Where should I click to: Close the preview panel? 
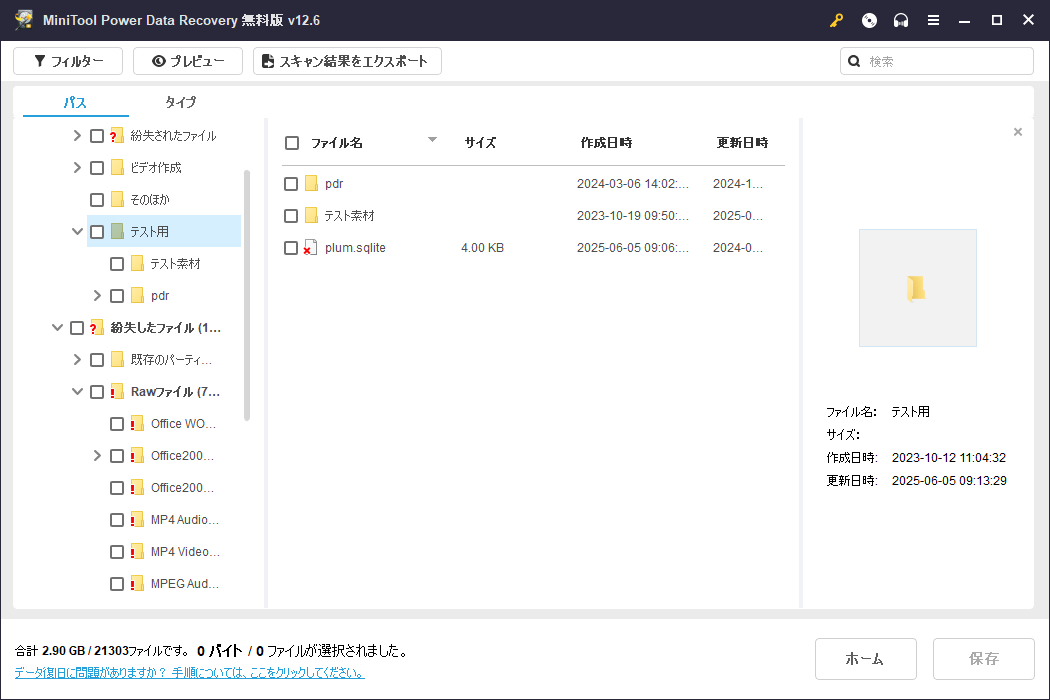1018,132
